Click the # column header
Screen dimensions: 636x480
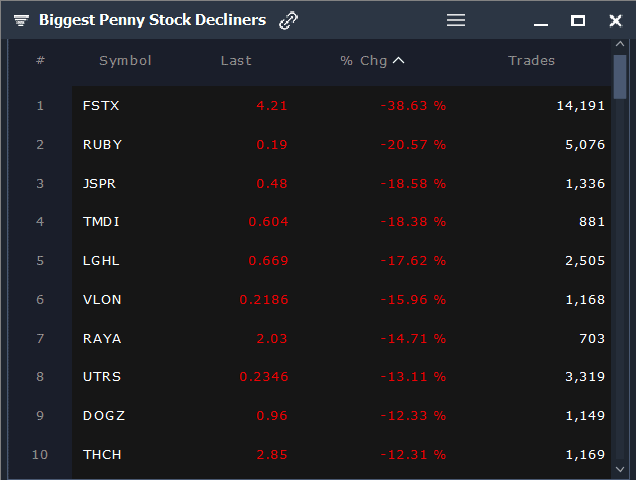pos(40,61)
